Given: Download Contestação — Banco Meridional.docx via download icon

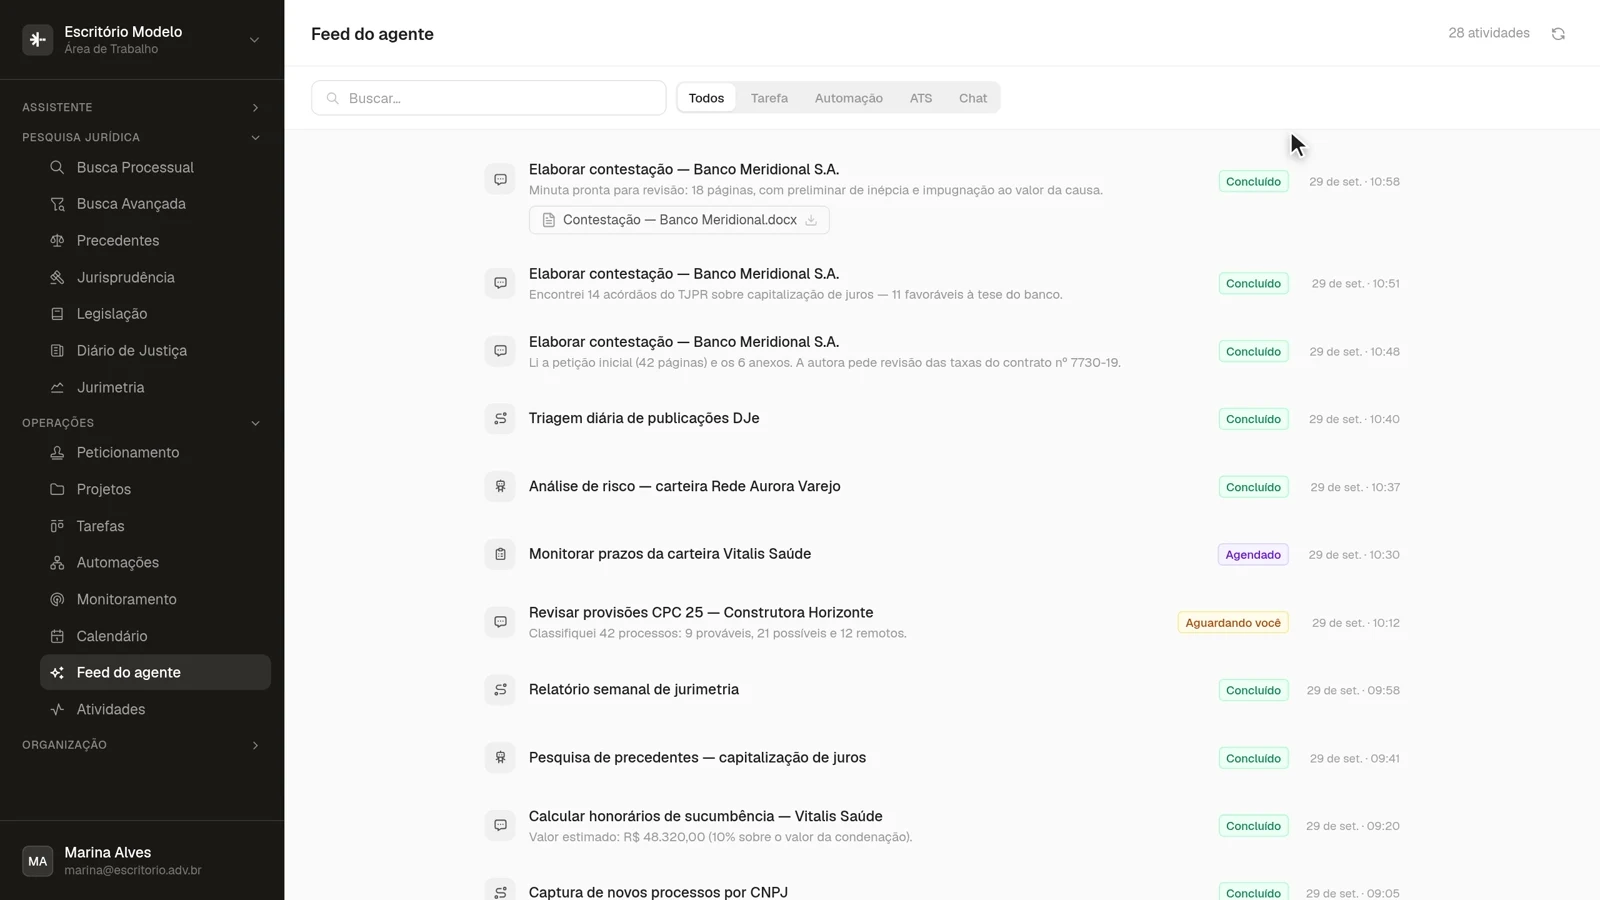Looking at the screenshot, I should [x=811, y=220].
